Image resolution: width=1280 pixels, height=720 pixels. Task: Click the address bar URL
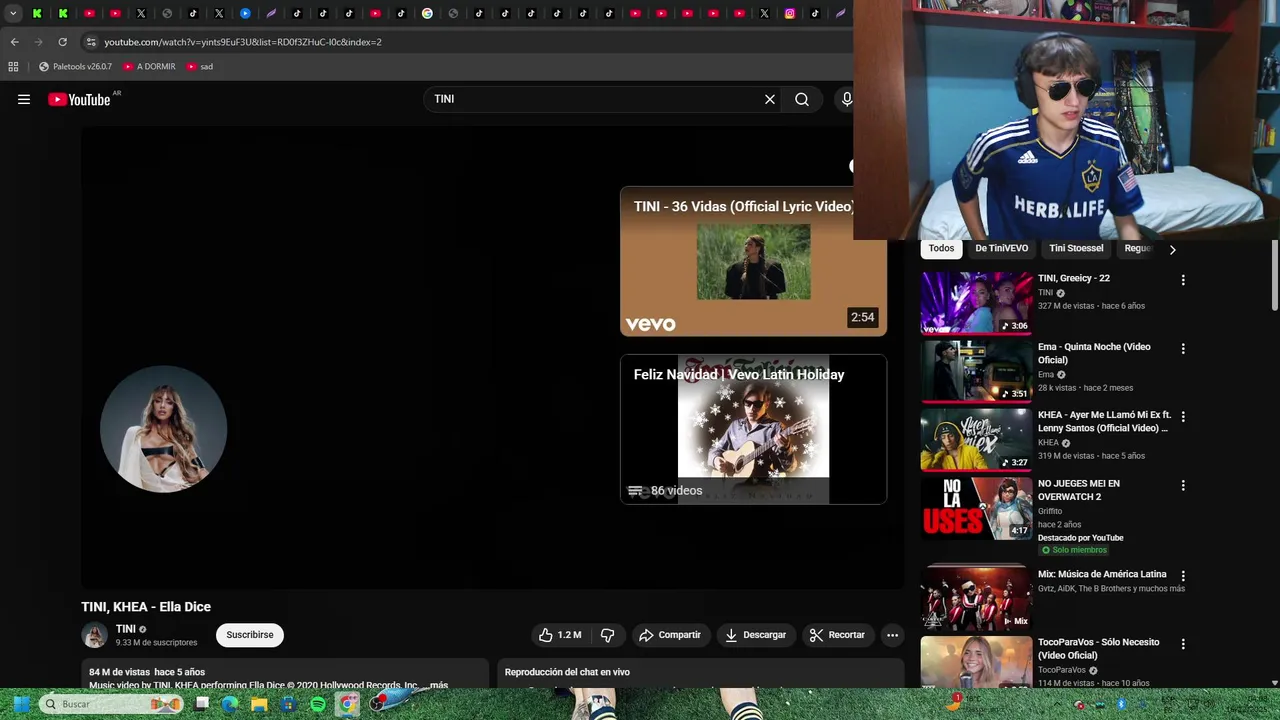[243, 42]
